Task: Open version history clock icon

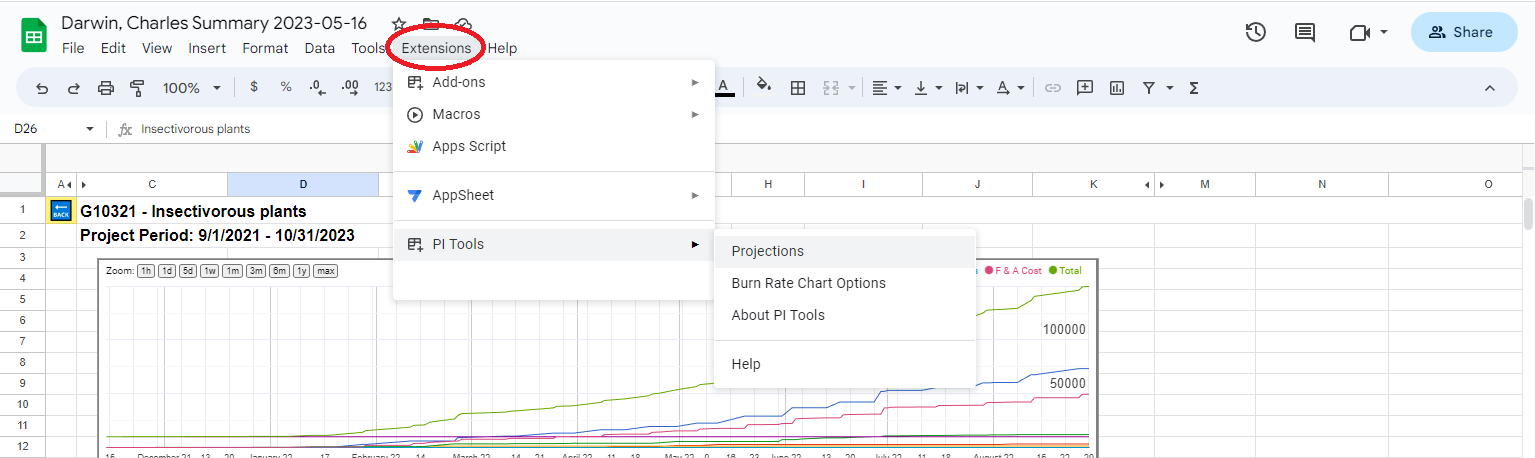Action: click(1256, 32)
